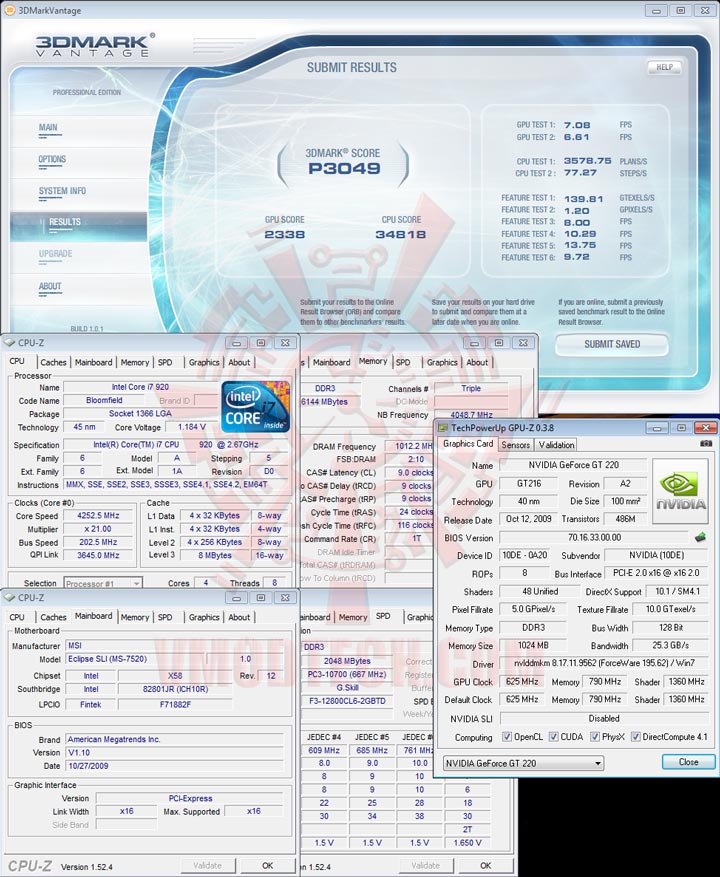Image resolution: width=720 pixels, height=877 pixels.
Task: Open the NVIDIA GeForce GT 220 card dropdown
Action: pos(524,763)
